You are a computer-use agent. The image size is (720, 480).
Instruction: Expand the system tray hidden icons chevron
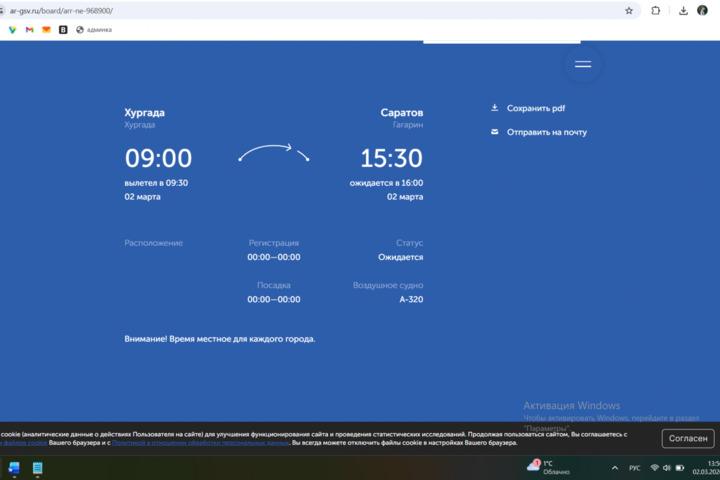pos(614,468)
